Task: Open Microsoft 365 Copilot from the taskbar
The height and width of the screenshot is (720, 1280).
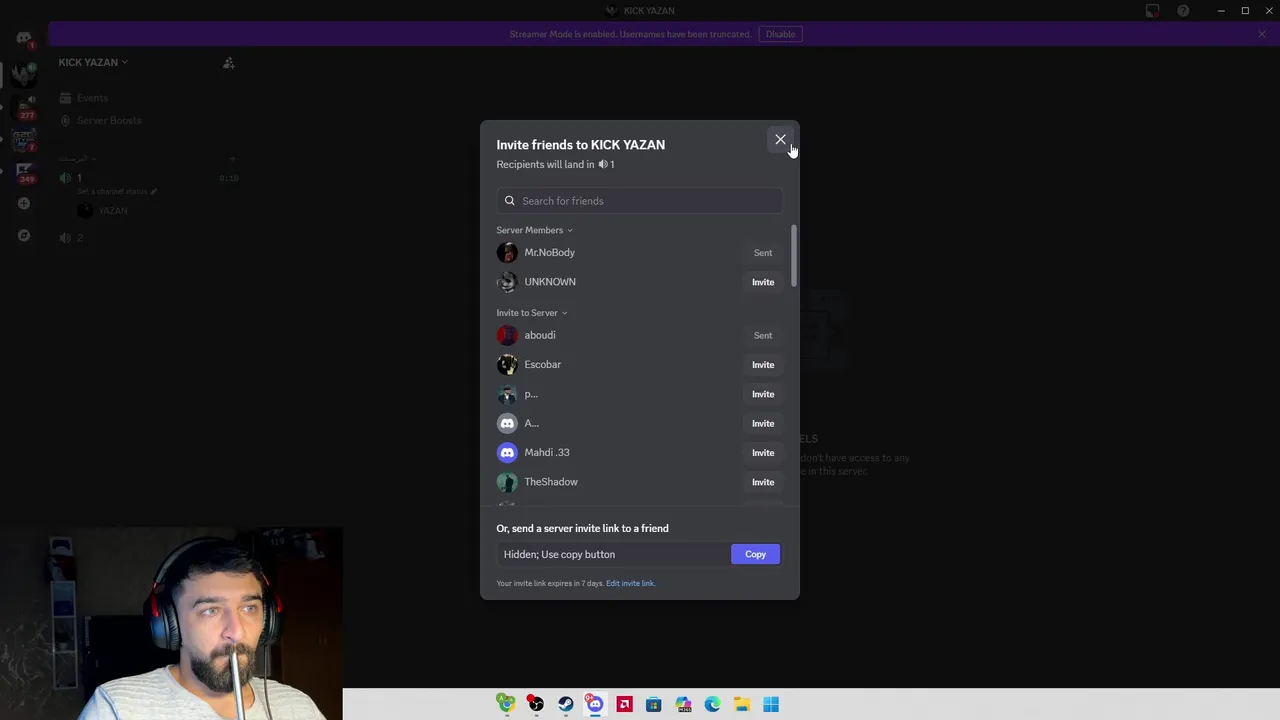Action: click(x=683, y=705)
